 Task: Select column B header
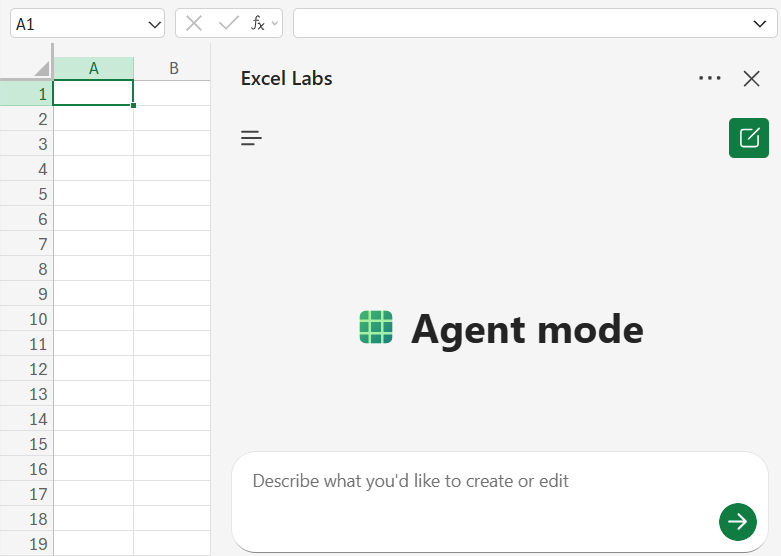tap(172, 68)
